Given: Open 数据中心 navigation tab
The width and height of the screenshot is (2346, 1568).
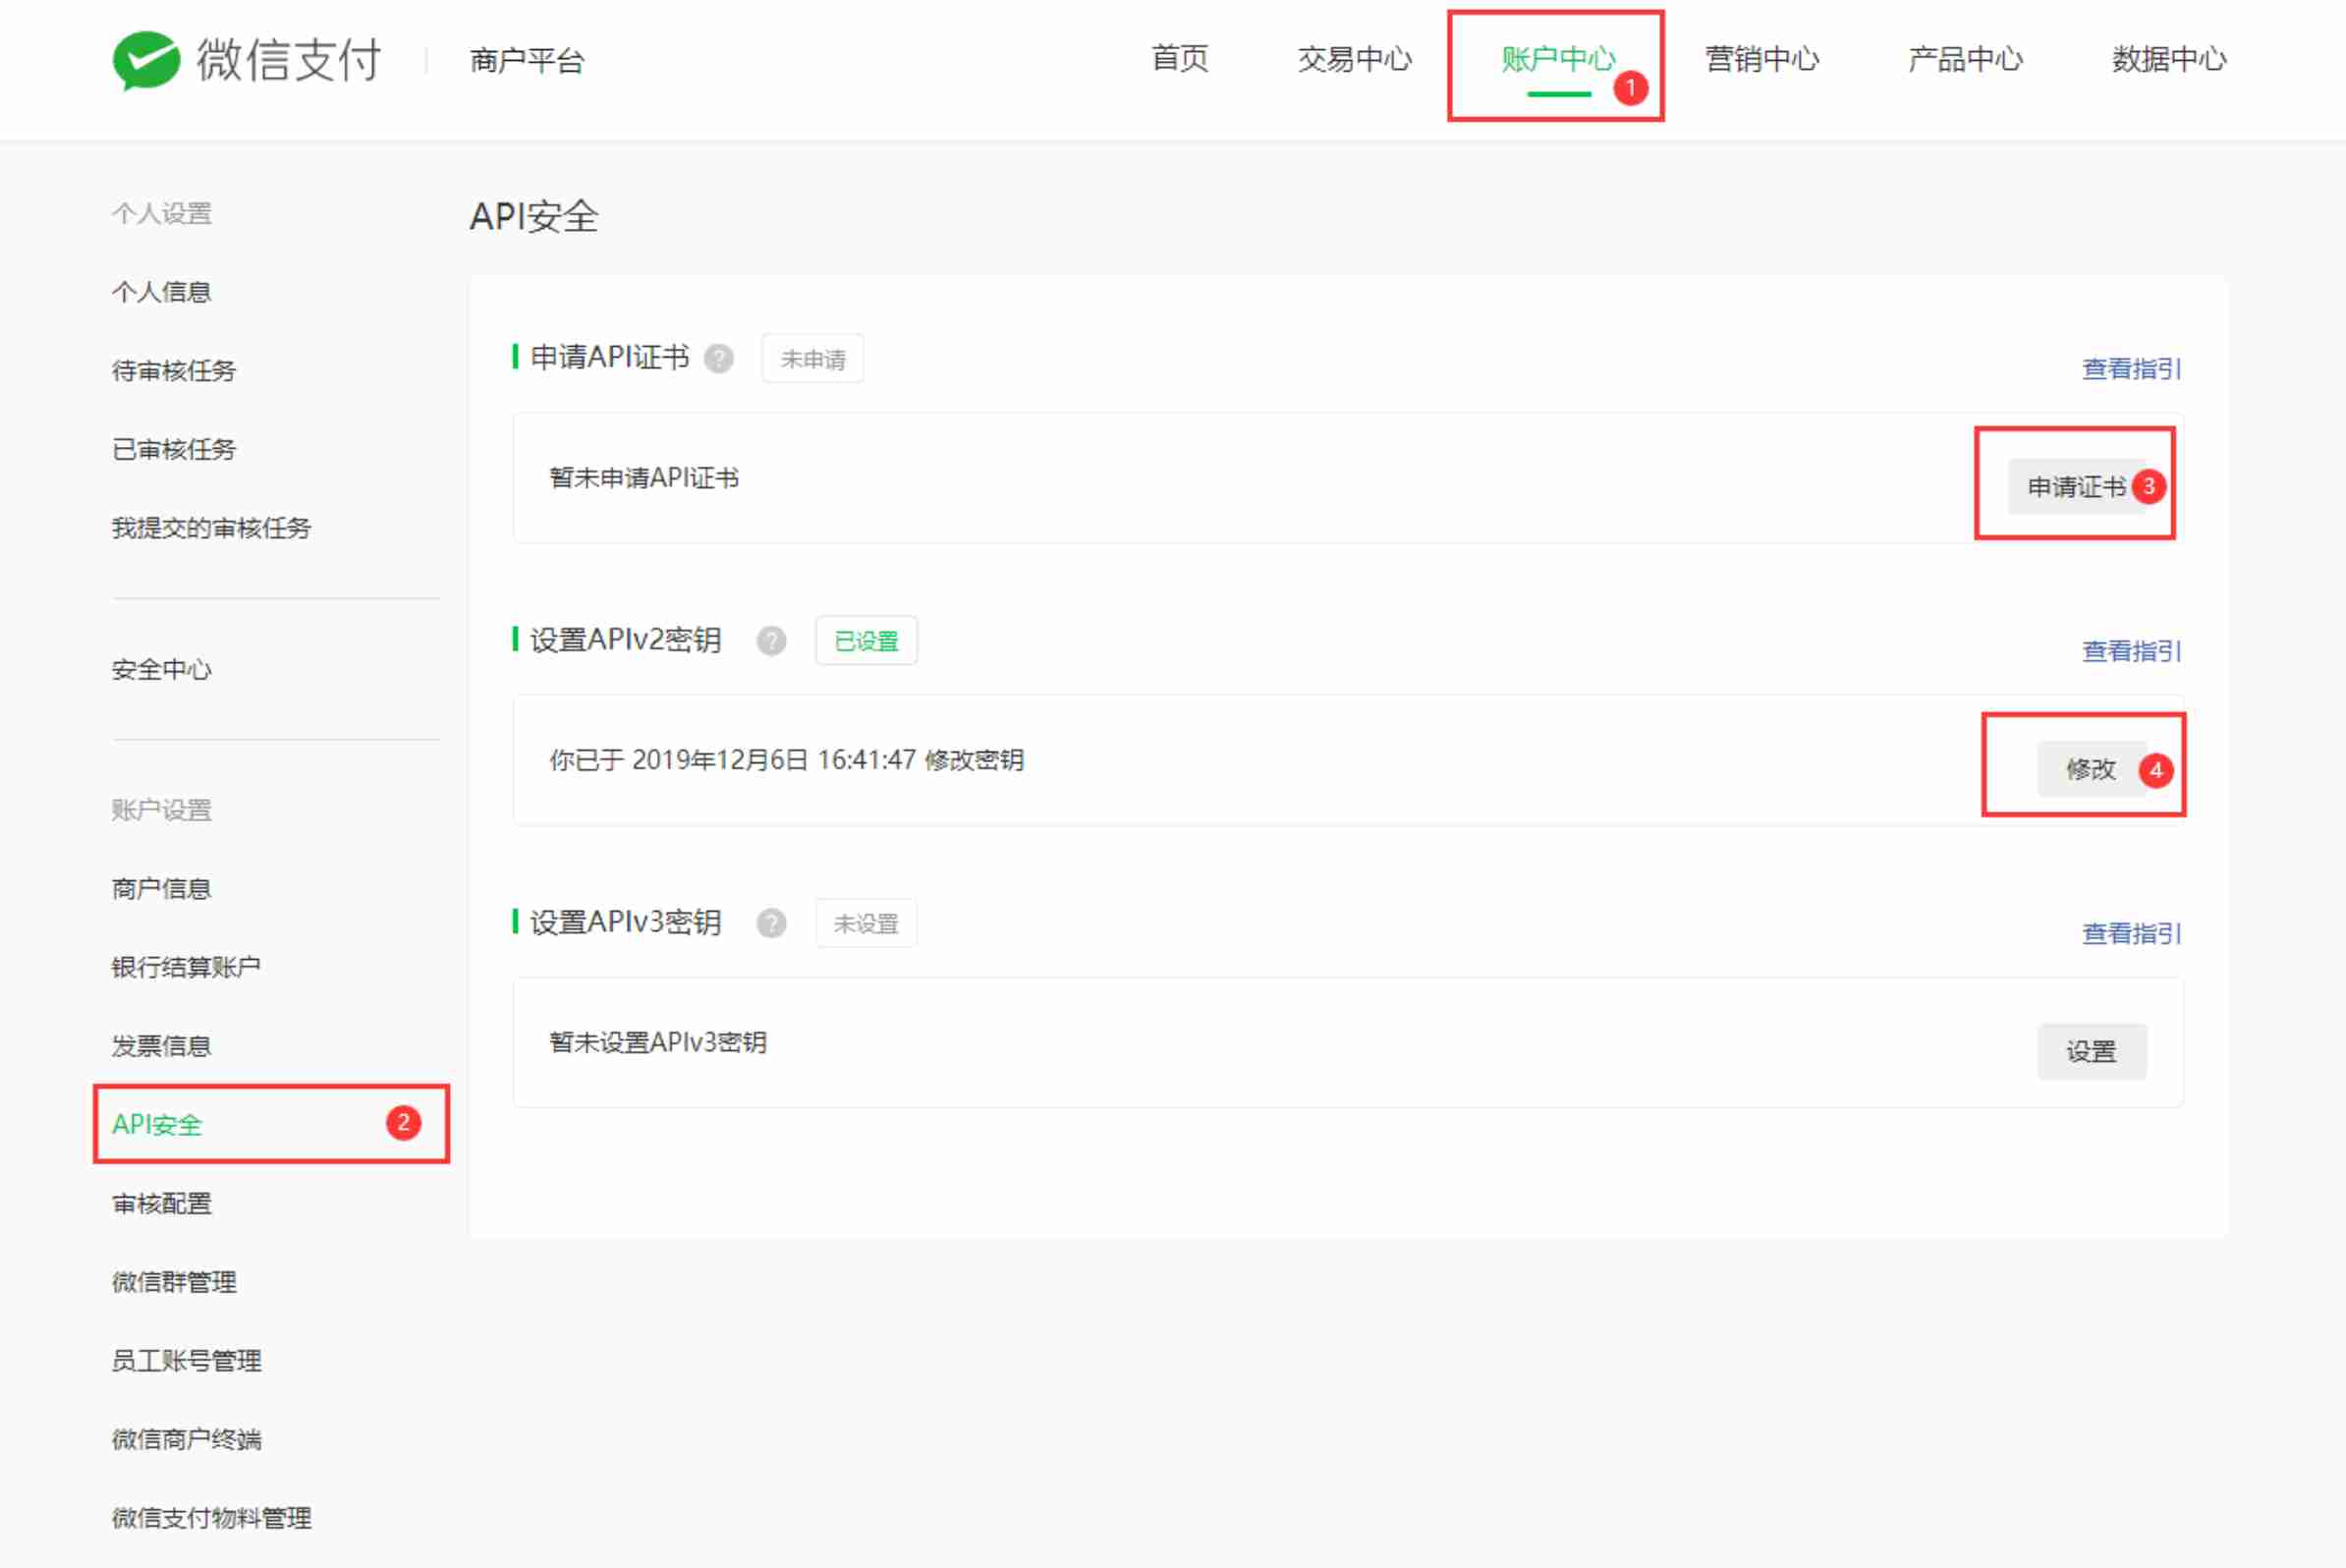Looking at the screenshot, I should pyautogui.click(x=2168, y=60).
